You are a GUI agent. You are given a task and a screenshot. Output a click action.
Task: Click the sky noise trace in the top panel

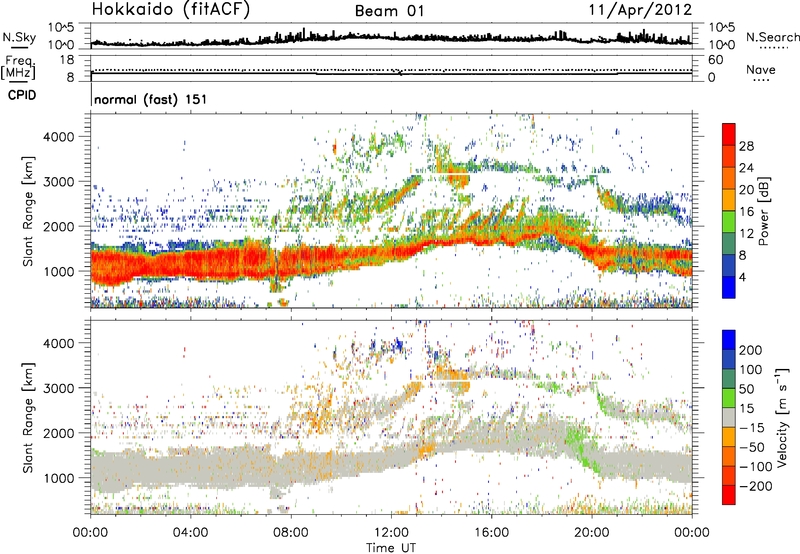click(x=391, y=39)
